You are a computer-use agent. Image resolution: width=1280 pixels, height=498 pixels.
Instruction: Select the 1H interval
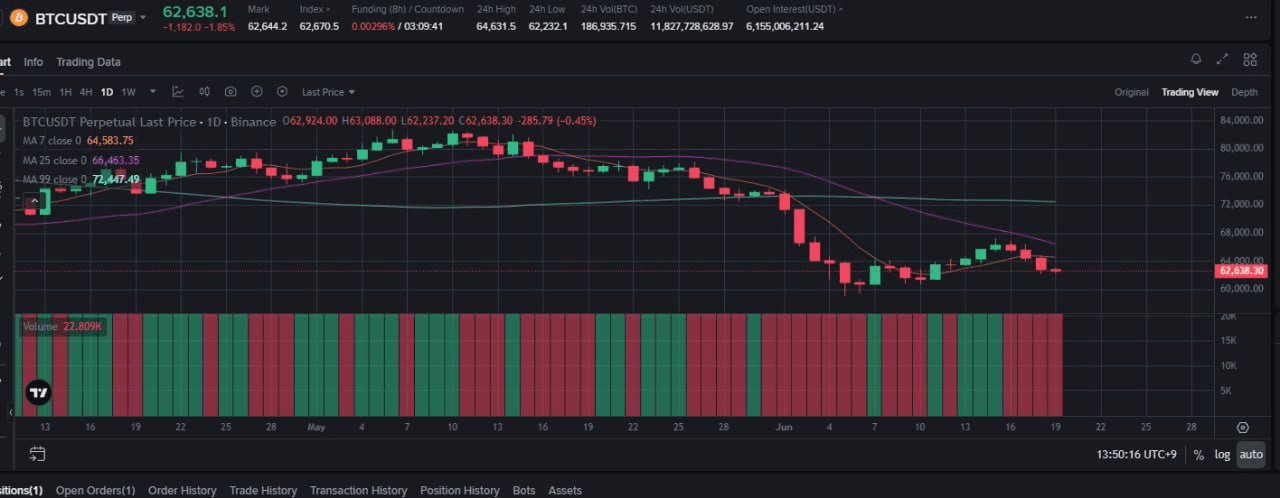point(65,92)
